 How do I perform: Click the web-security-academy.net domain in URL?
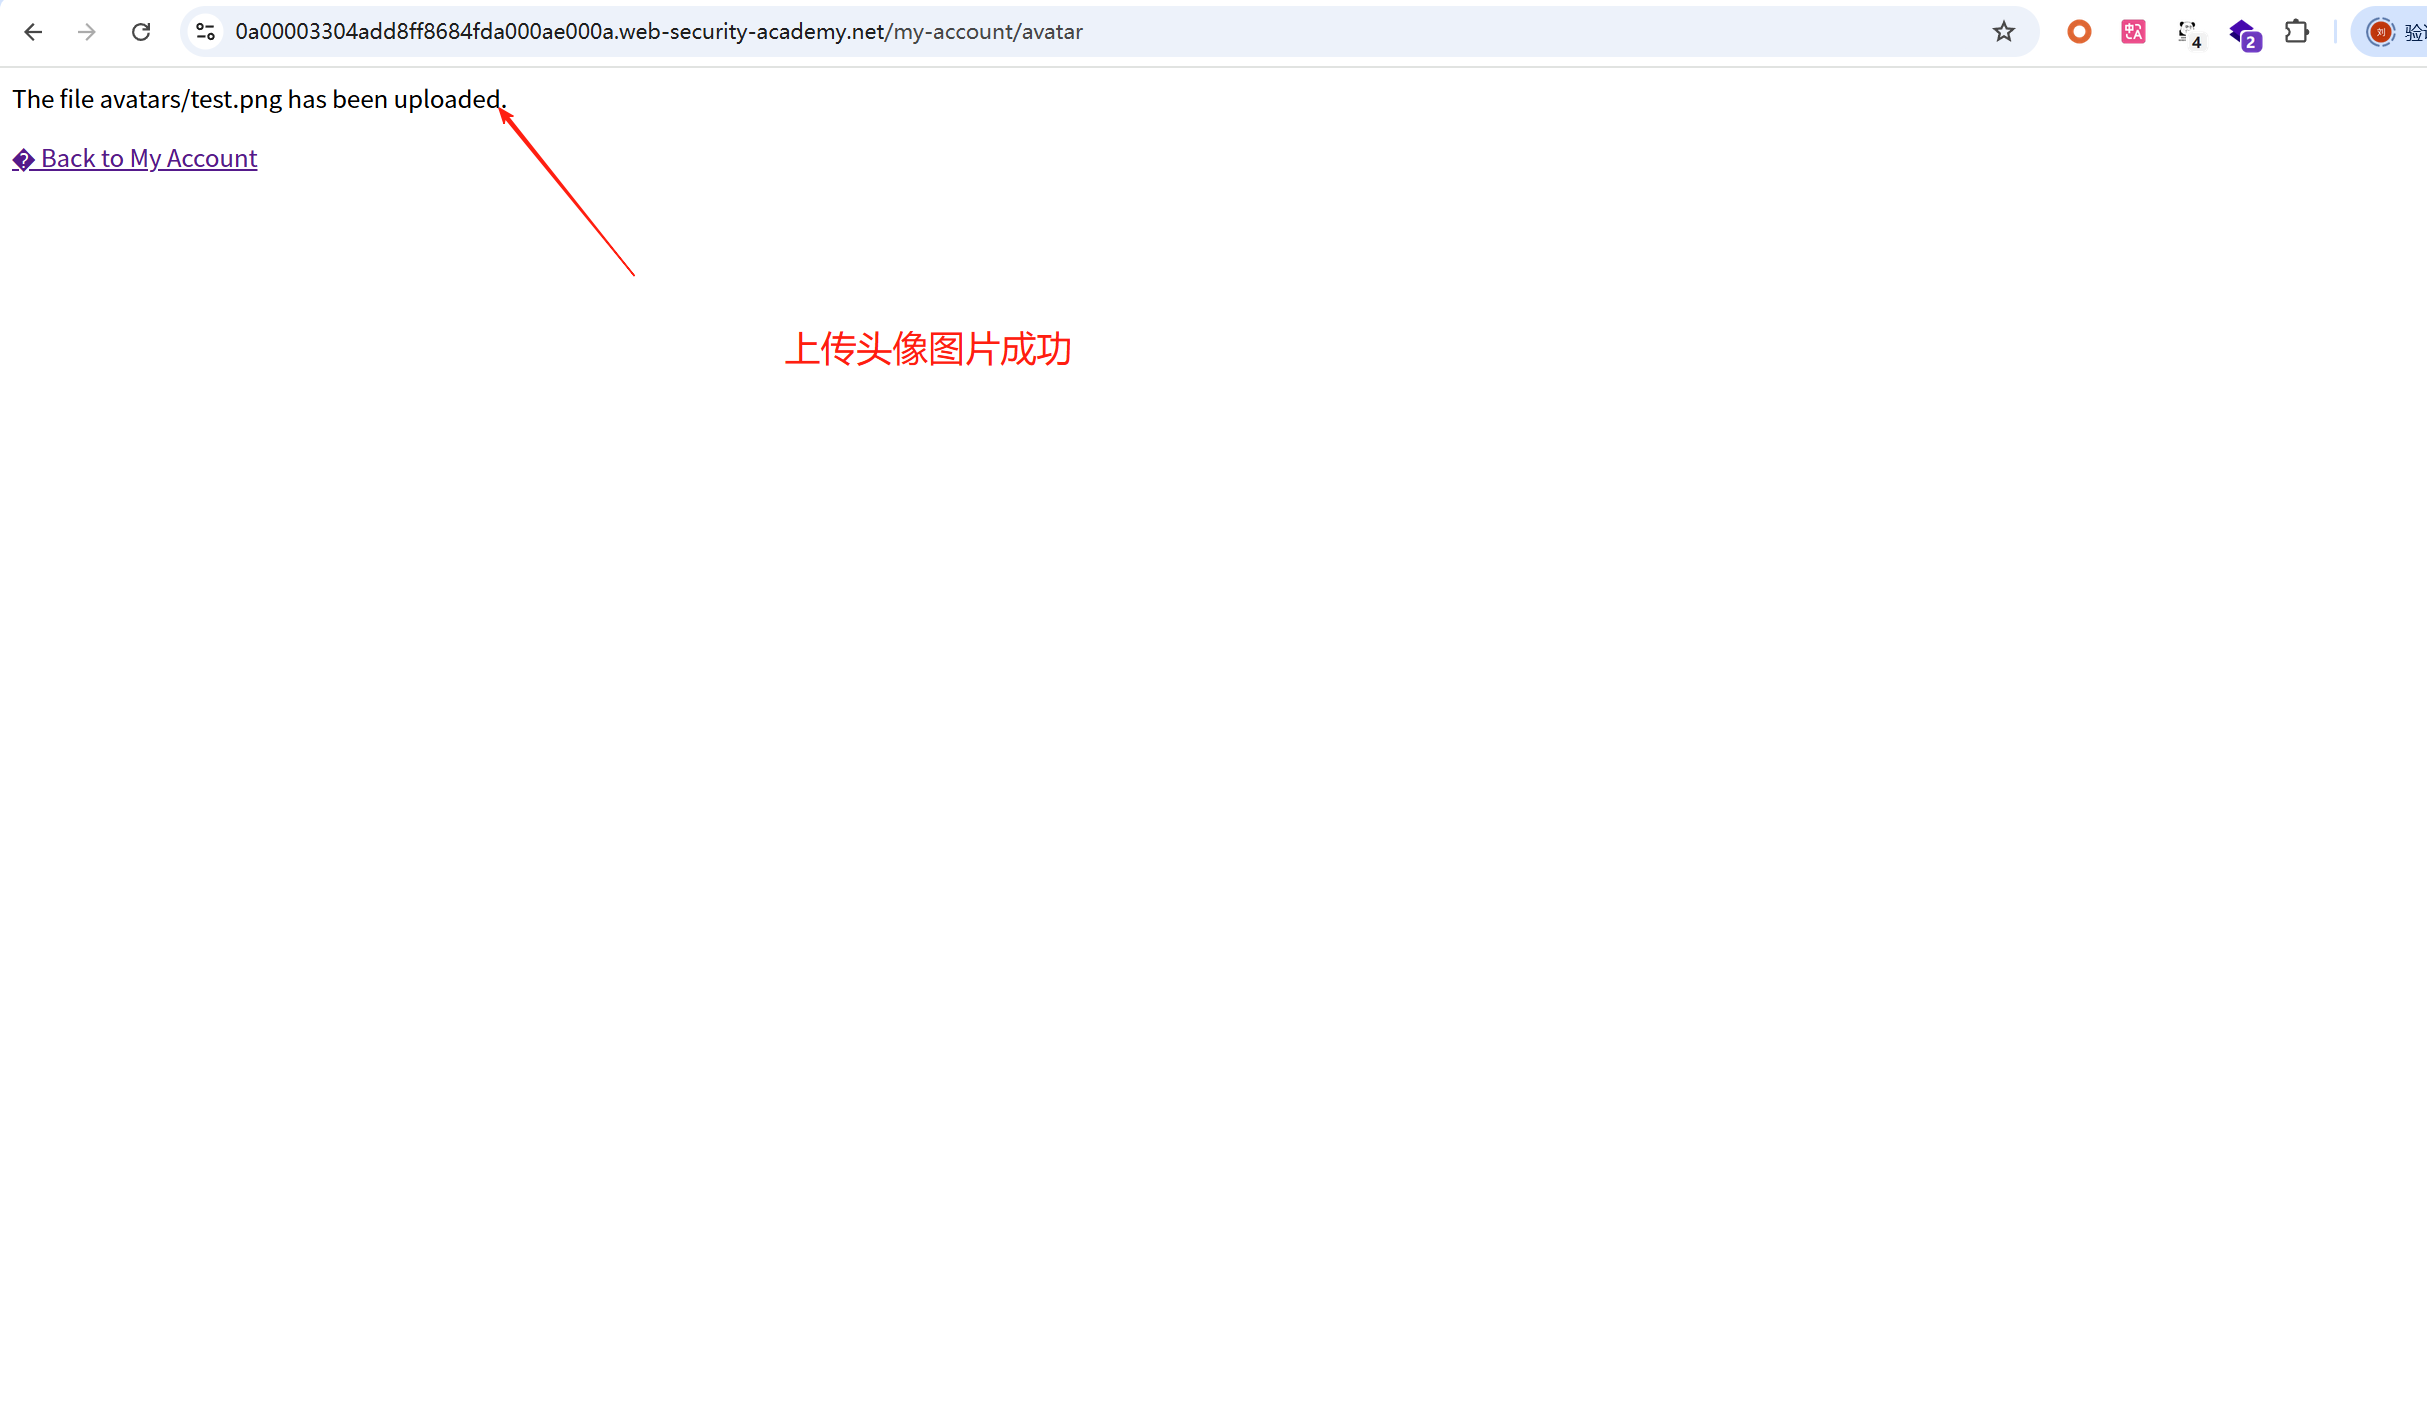(750, 32)
